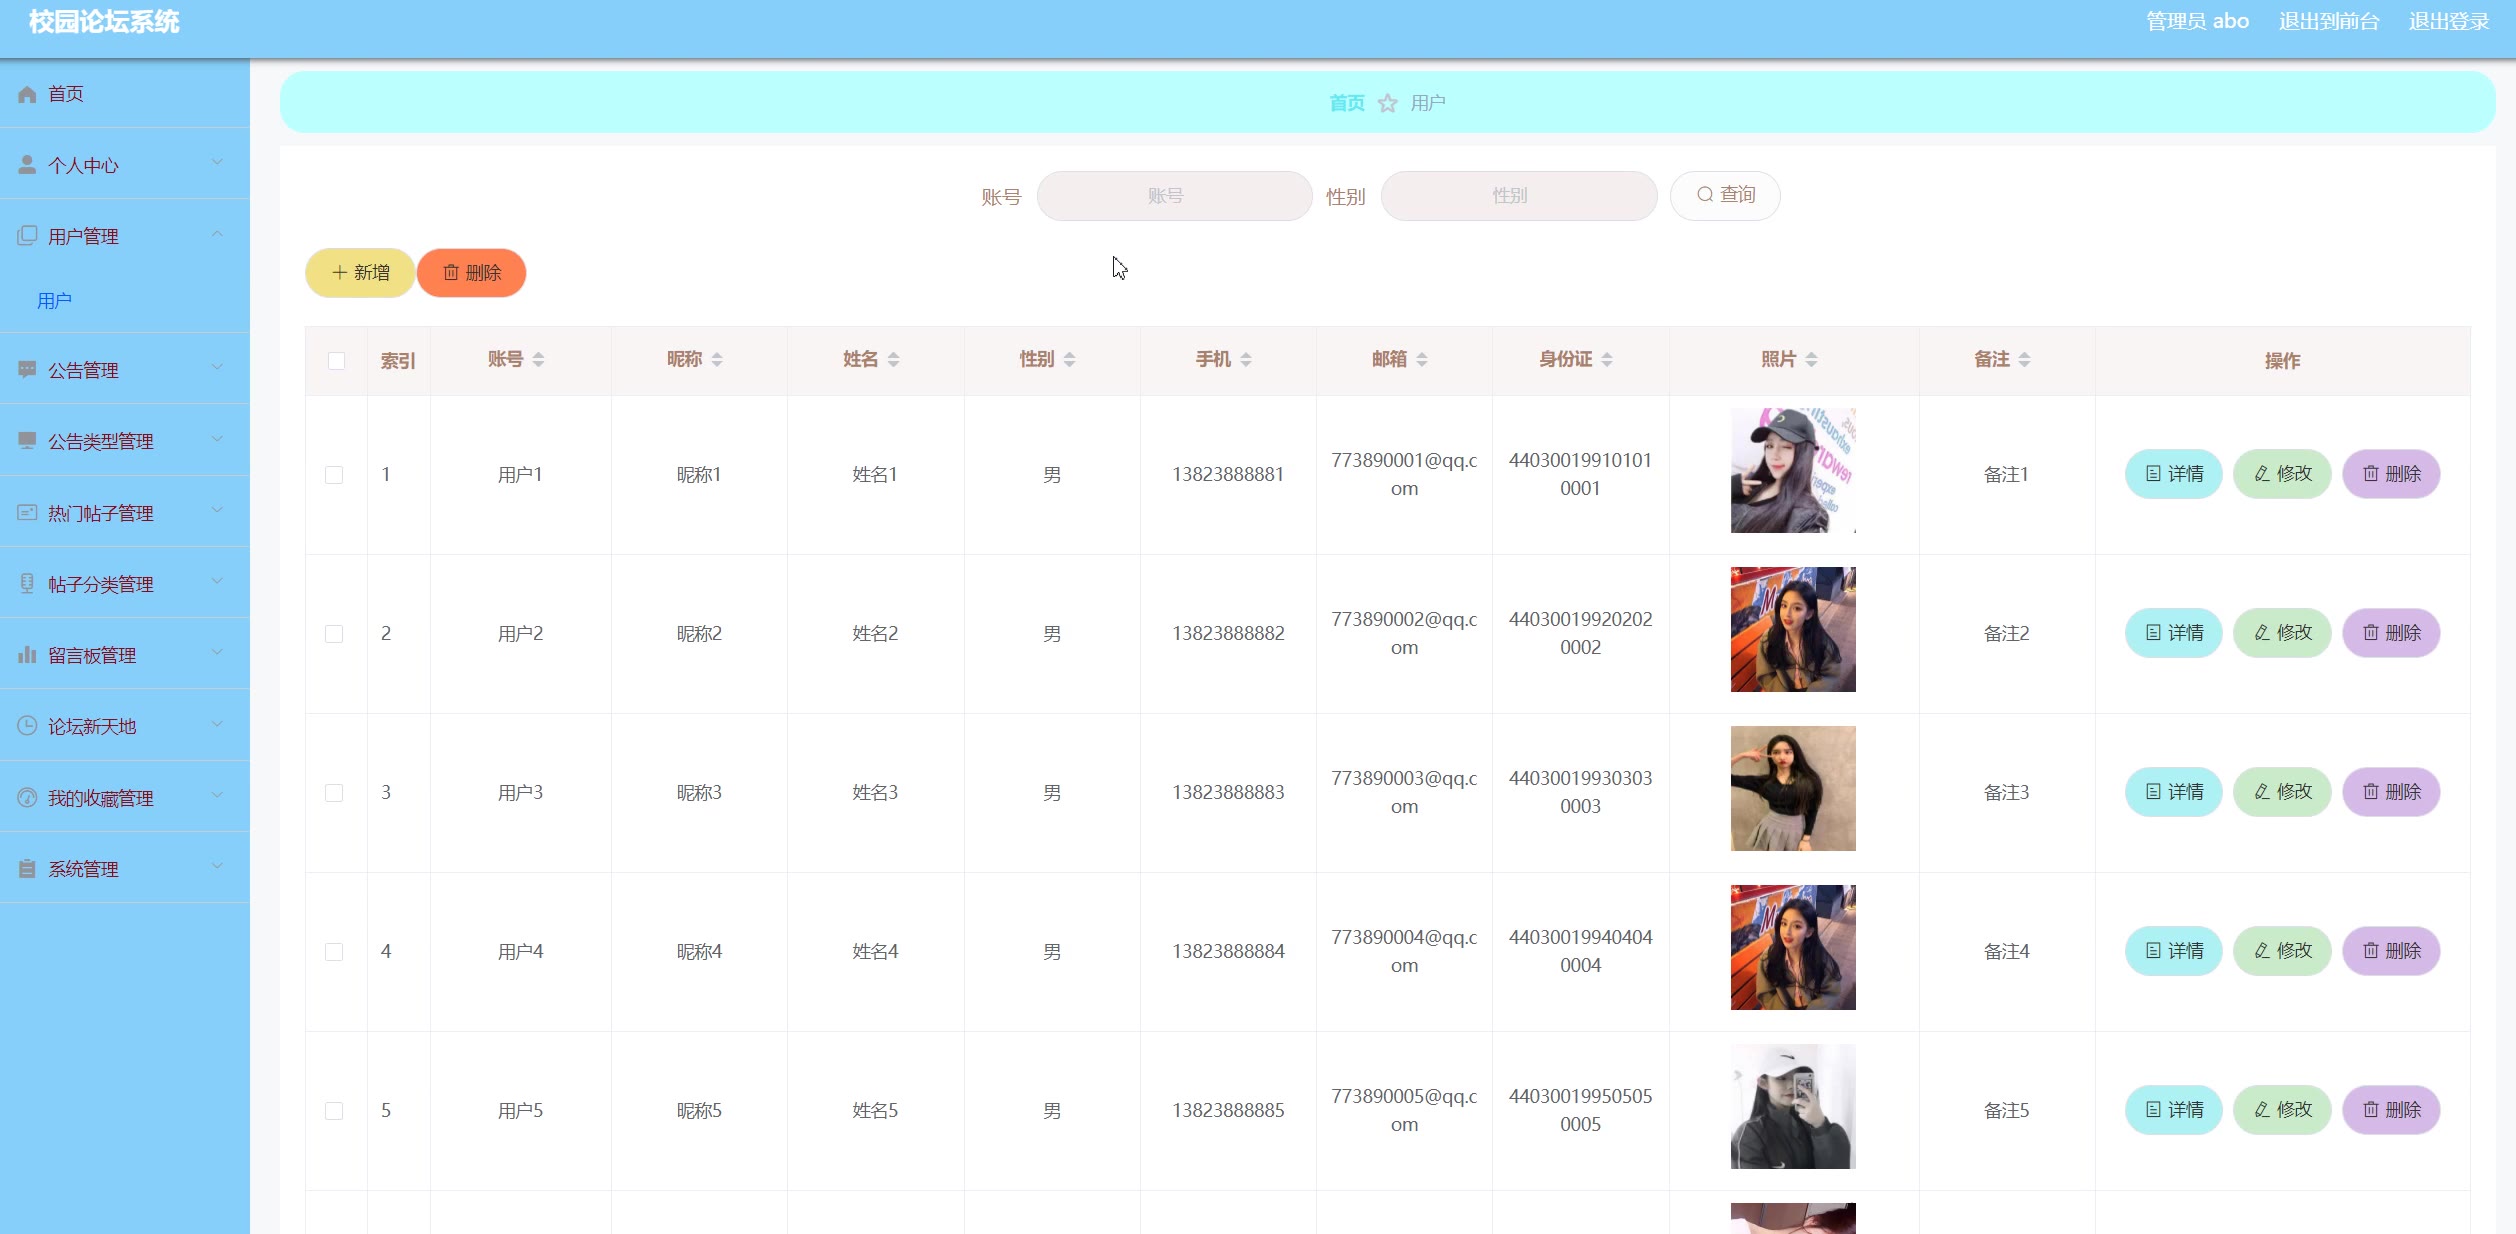Check the box for 用户4 row

(334, 952)
